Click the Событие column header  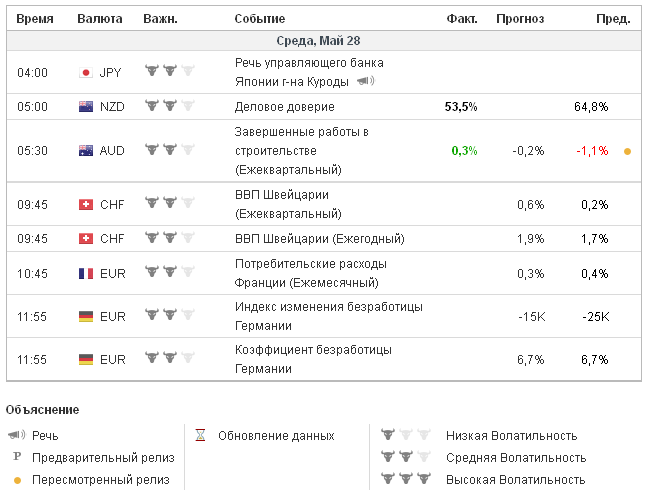[259, 19]
